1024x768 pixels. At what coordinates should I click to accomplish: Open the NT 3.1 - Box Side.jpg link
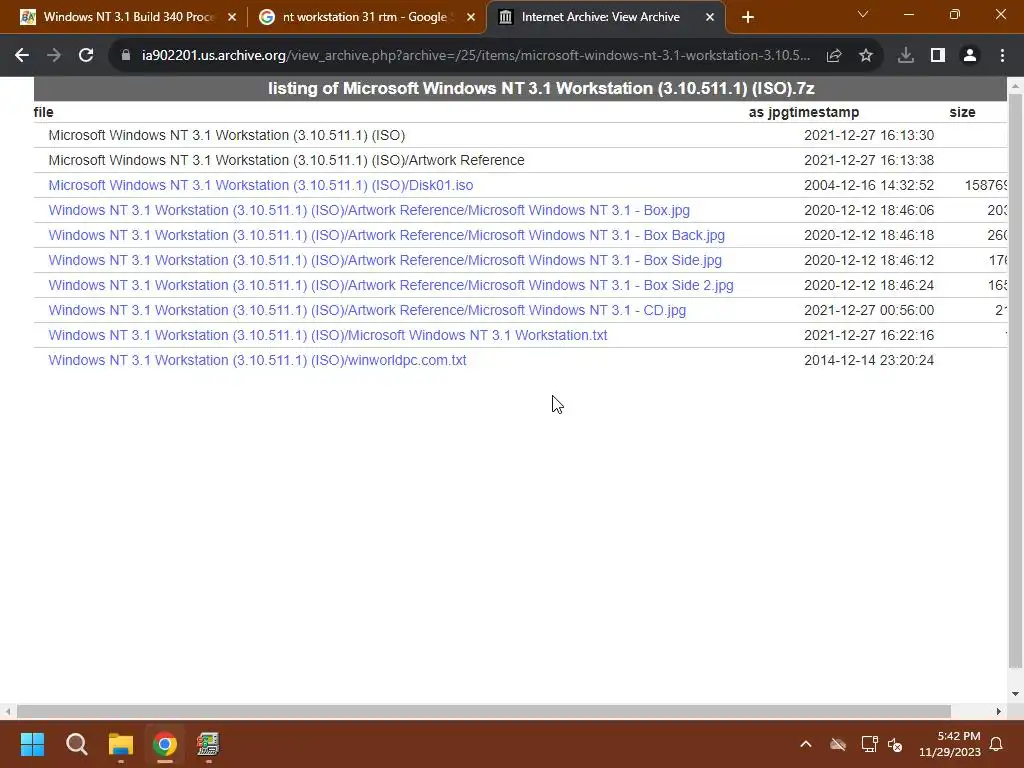point(385,261)
